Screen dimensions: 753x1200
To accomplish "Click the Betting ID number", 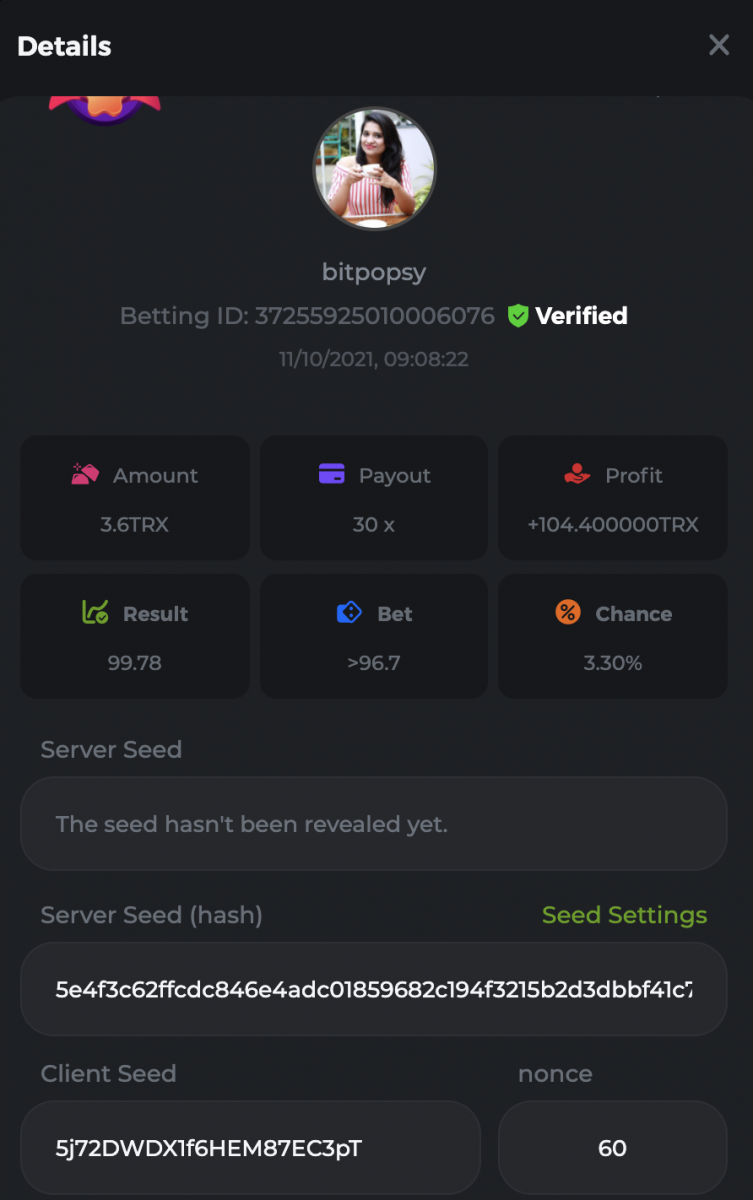I will 374,316.
